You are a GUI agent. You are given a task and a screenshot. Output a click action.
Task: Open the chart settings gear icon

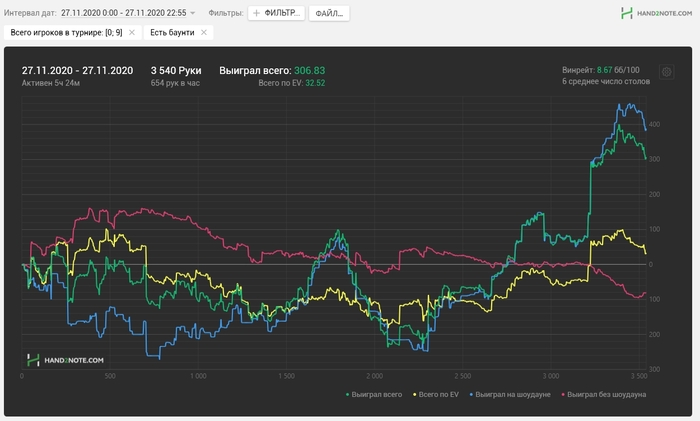pyautogui.click(x=667, y=72)
